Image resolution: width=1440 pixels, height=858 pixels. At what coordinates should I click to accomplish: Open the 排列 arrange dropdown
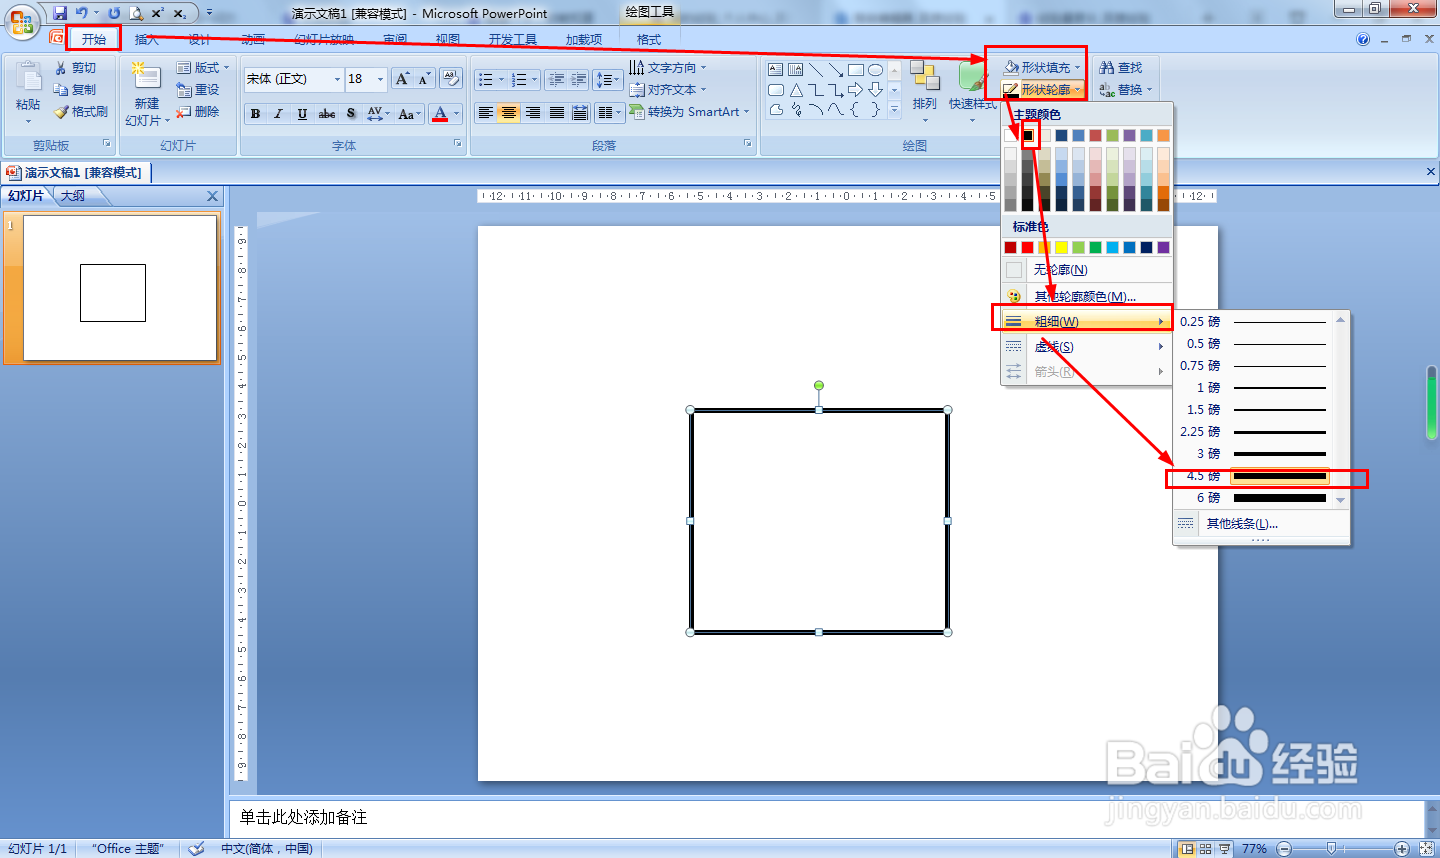(924, 90)
